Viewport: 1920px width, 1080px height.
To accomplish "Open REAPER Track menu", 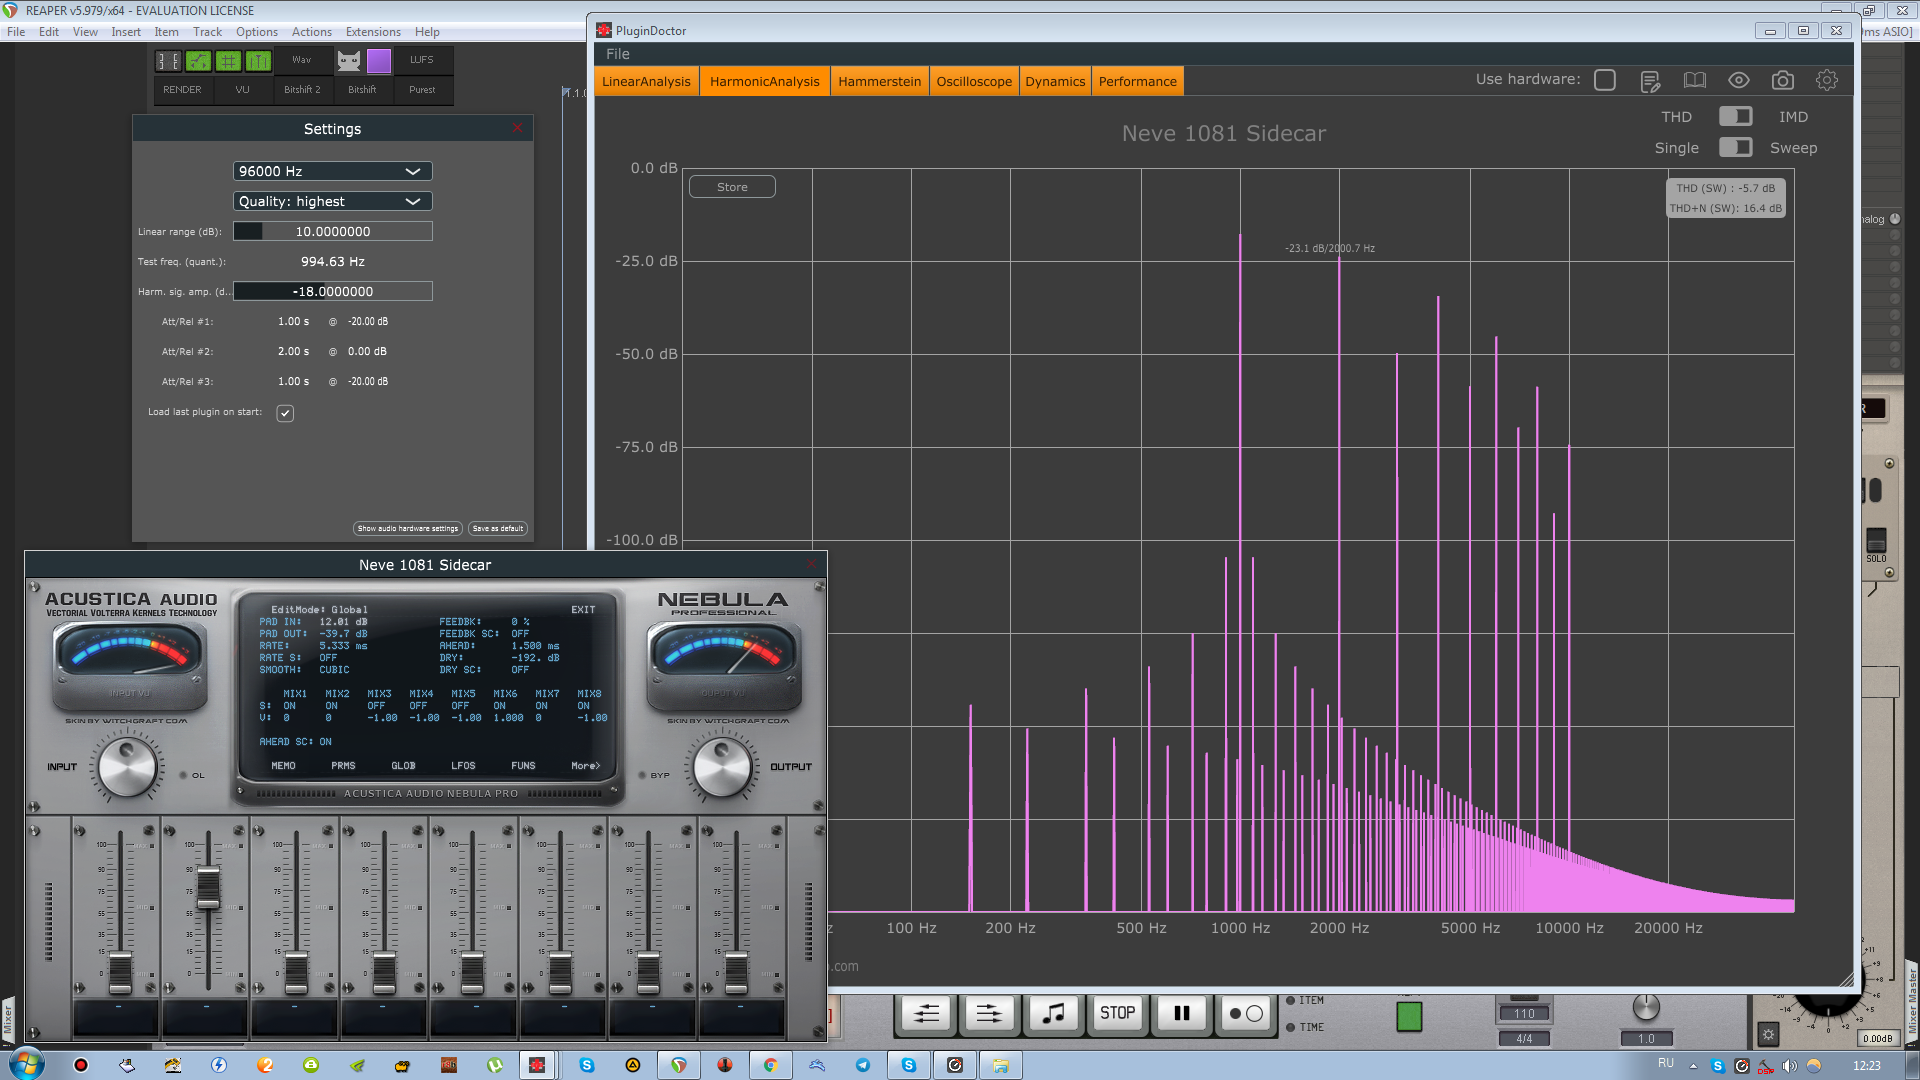I will pos(207,32).
